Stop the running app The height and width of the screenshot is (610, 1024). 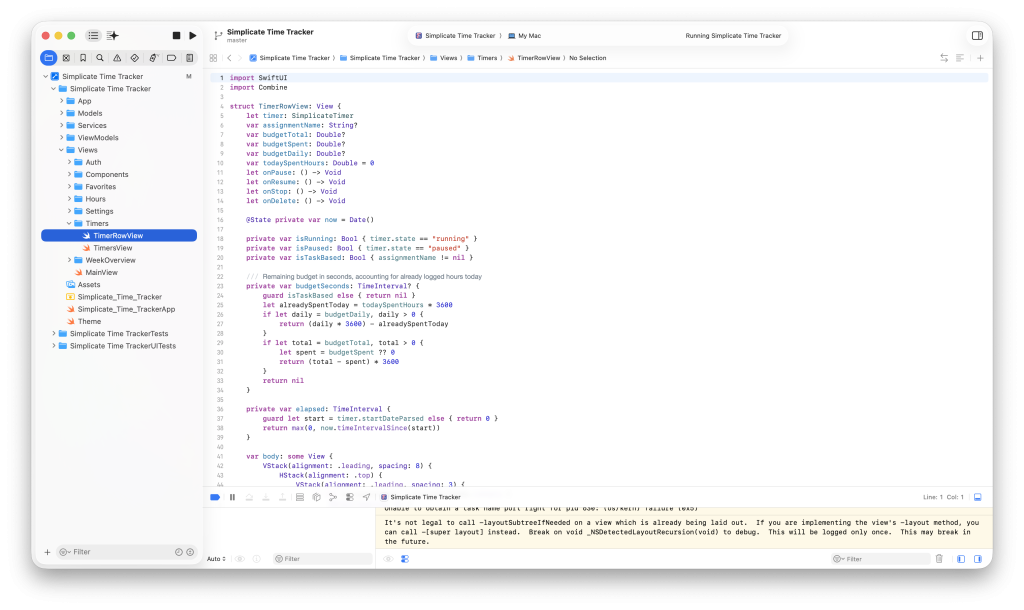[176, 35]
